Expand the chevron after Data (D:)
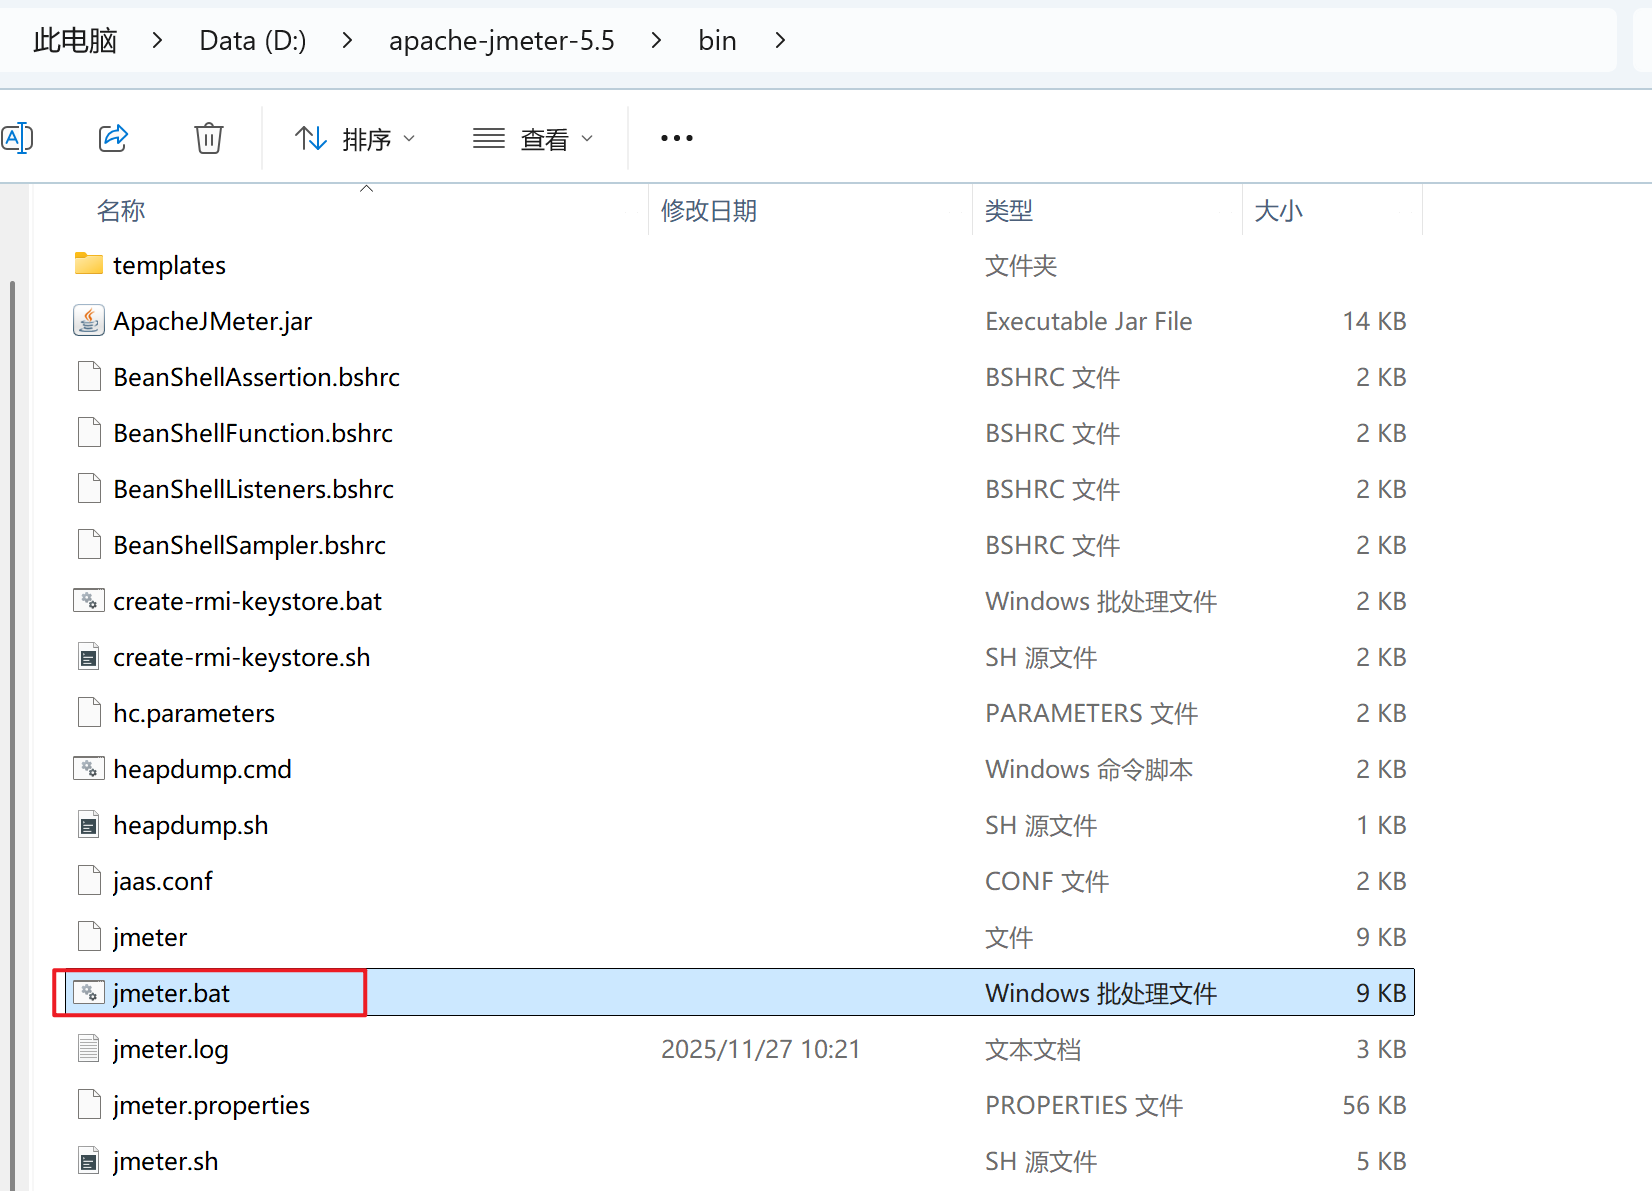Image resolution: width=1652 pixels, height=1191 pixels. click(x=347, y=40)
